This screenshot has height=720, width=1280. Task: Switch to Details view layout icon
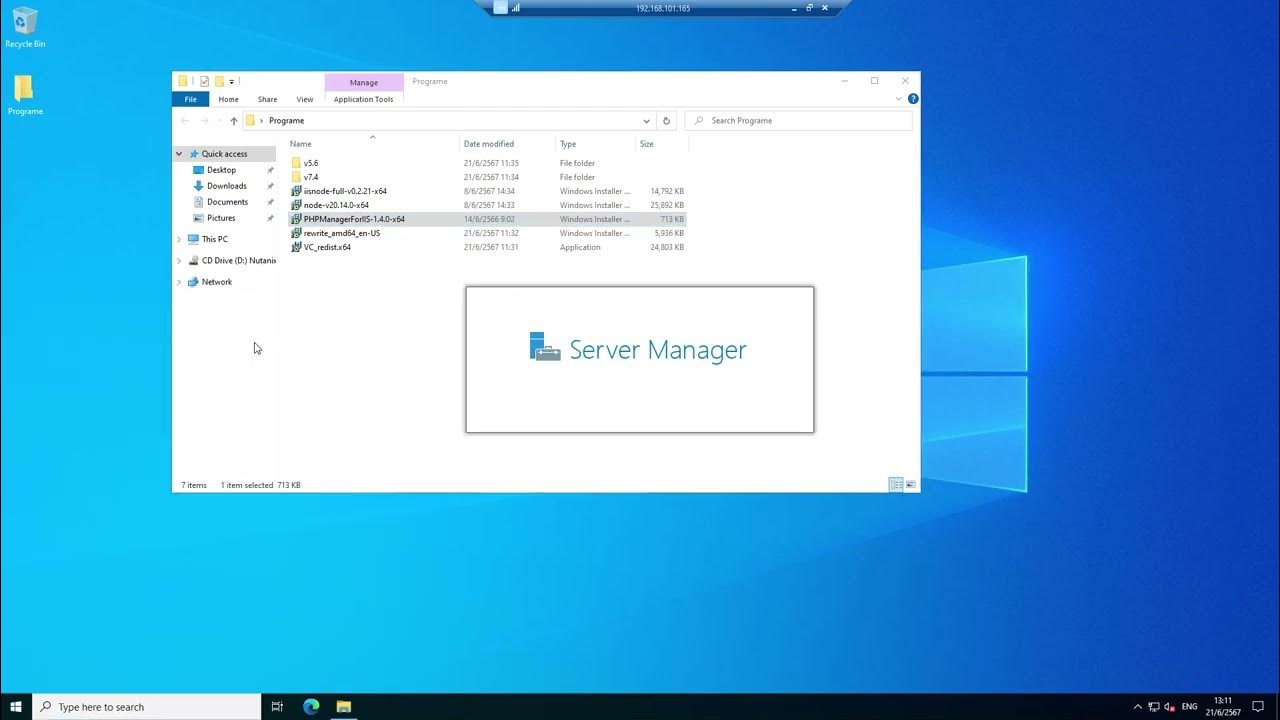coord(896,485)
